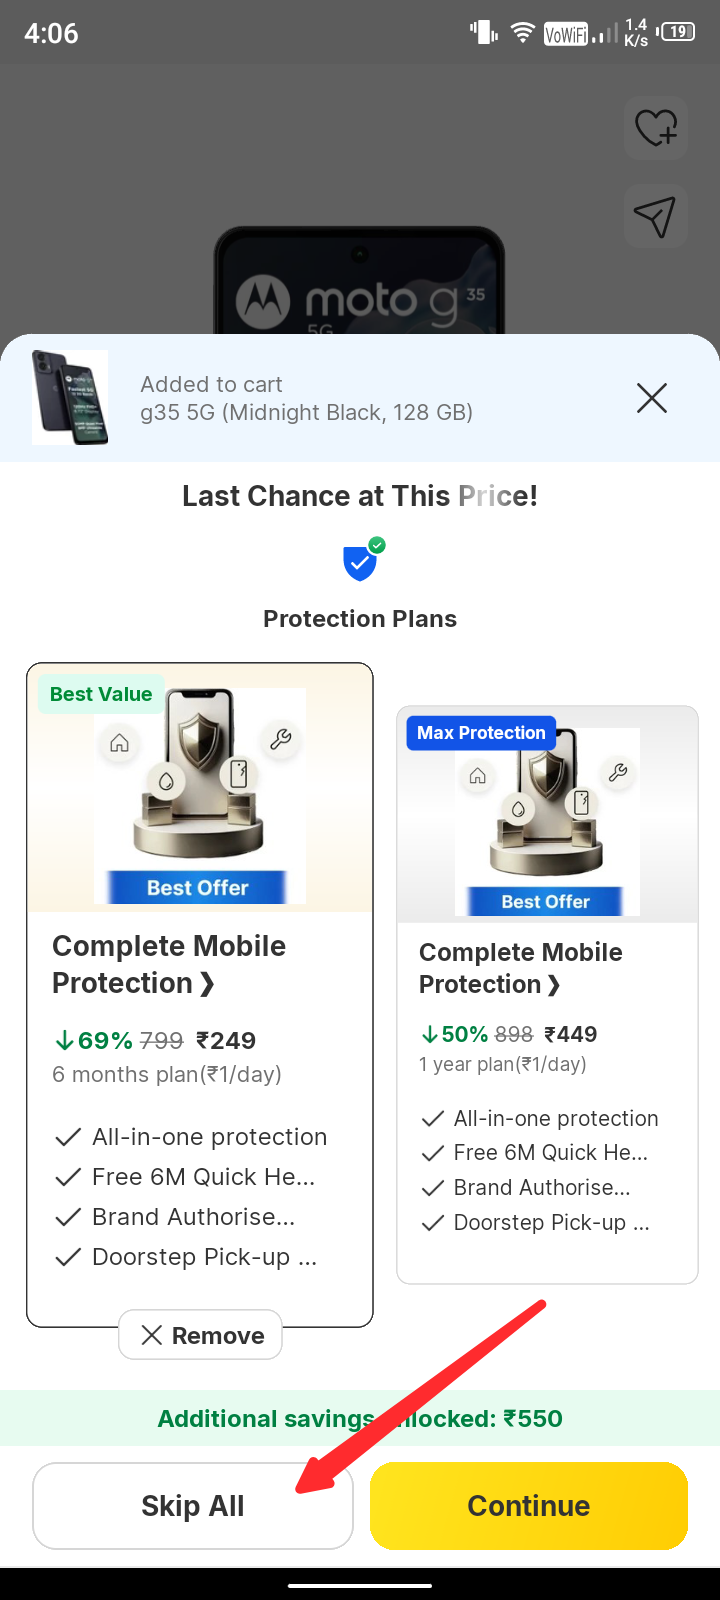The height and width of the screenshot is (1600, 720).
Task: Open the g35 5G cart thumbnail
Action: [70, 397]
